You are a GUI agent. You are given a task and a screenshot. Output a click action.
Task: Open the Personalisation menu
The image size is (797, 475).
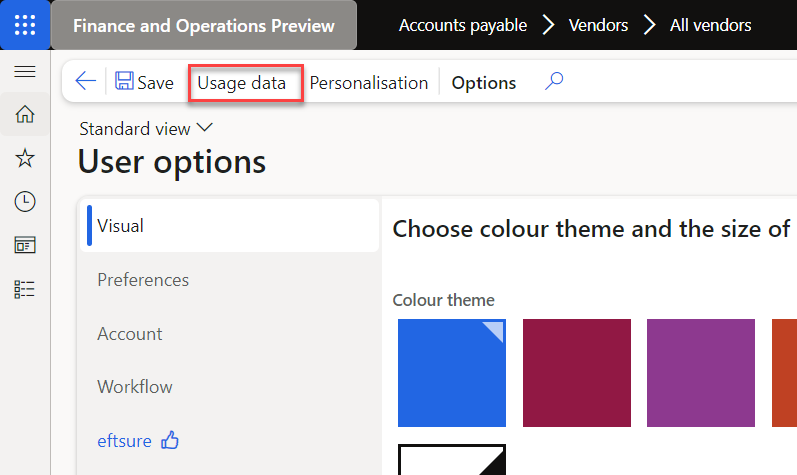point(369,83)
